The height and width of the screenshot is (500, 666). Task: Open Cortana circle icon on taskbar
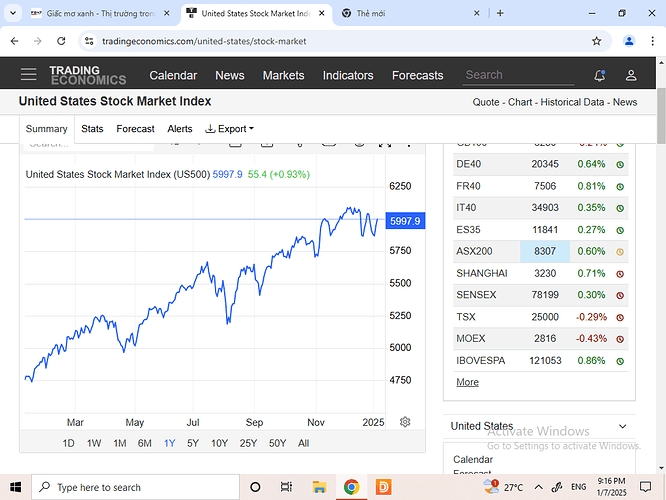coord(255,487)
